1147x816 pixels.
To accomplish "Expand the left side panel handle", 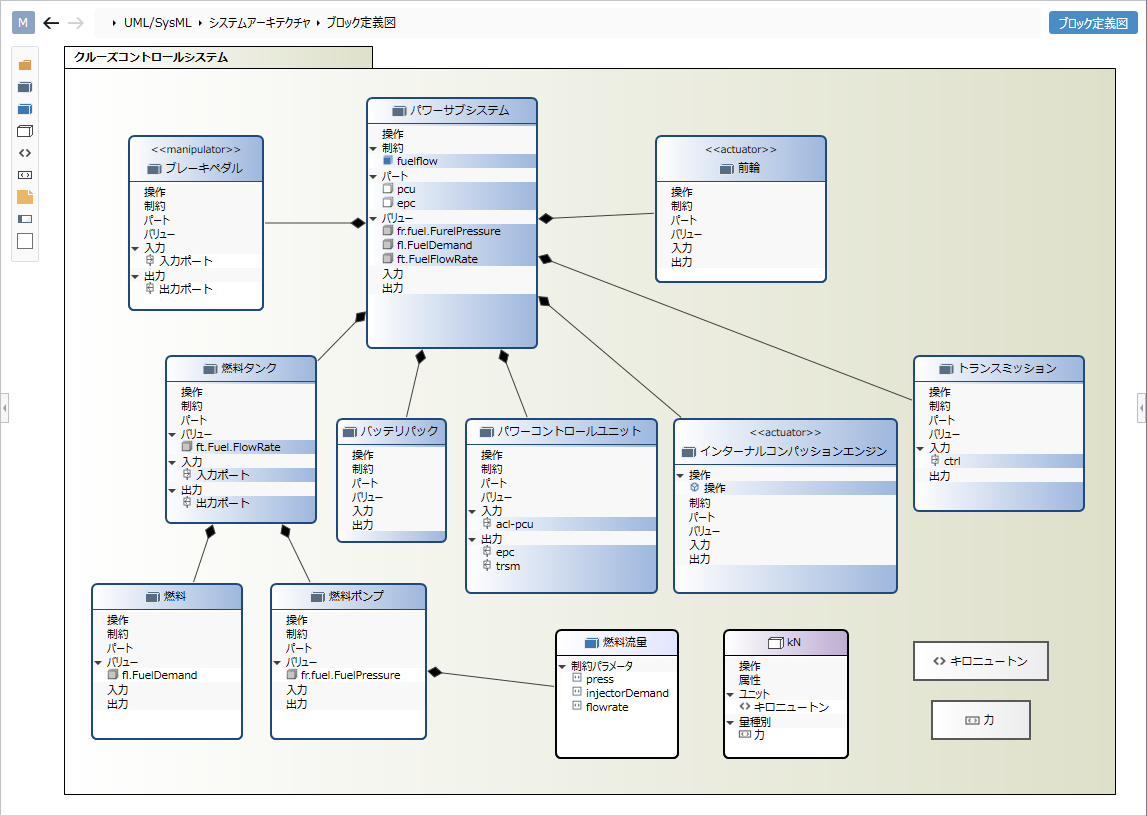I will [4, 407].
